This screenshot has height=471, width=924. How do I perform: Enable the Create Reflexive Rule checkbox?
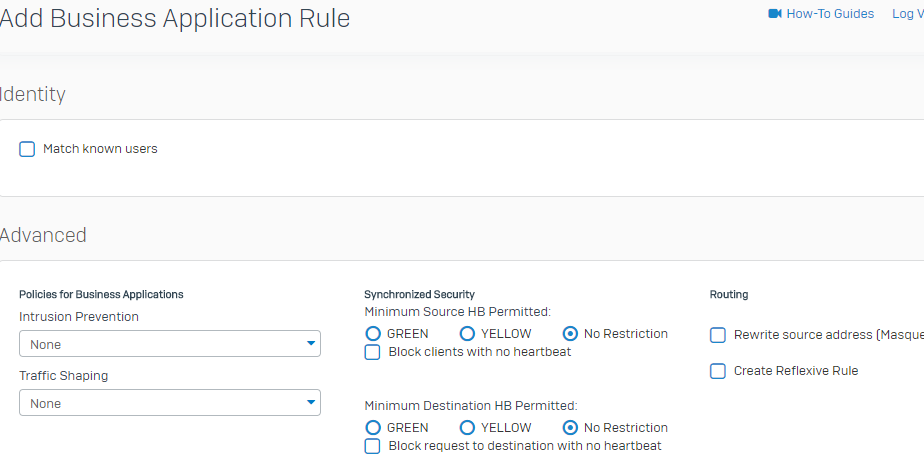tap(718, 371)
